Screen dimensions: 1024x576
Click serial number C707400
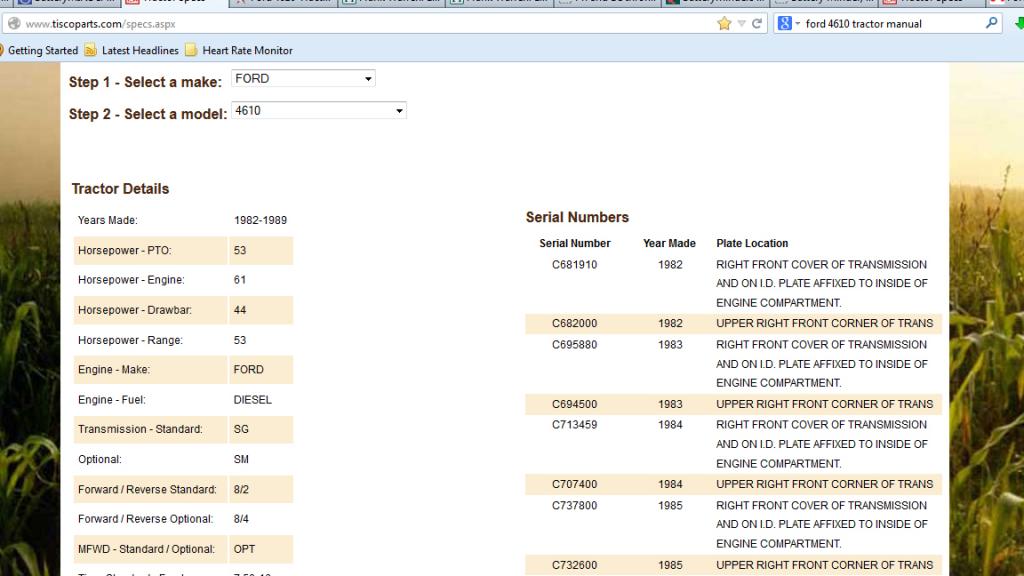[x=575, y=484]
